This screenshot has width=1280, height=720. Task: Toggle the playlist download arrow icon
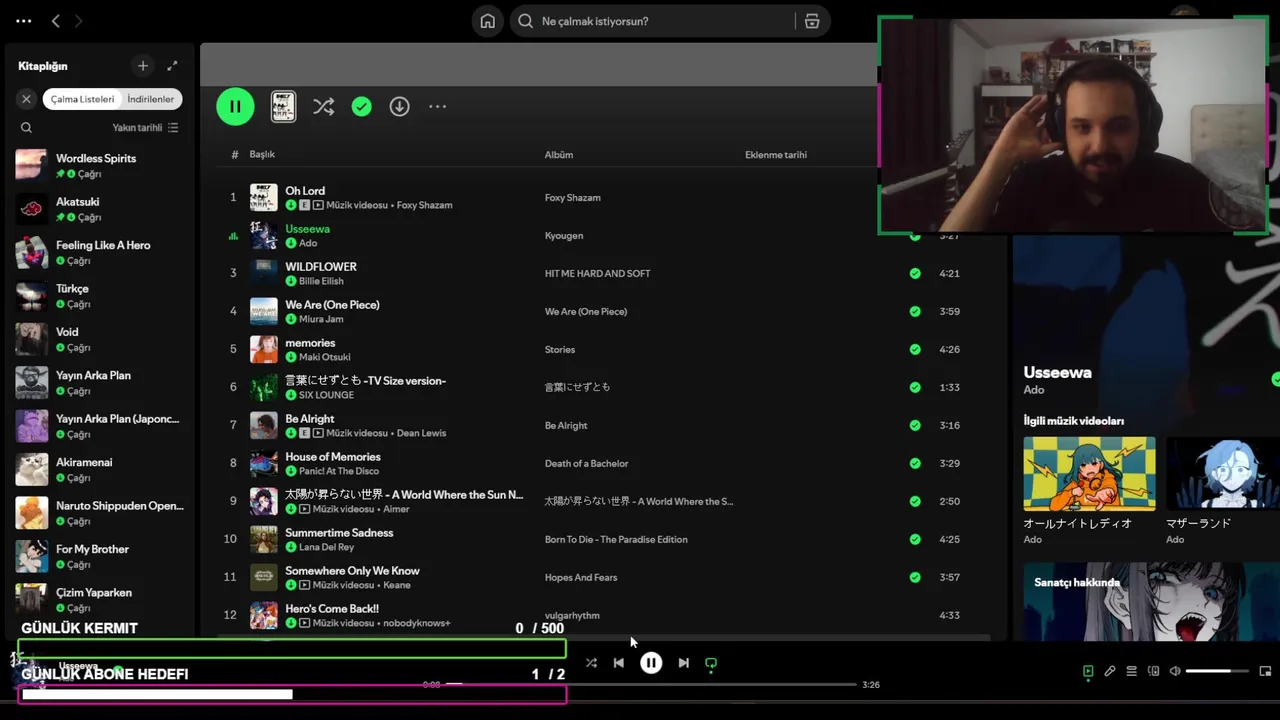pyautogui.click(x=399, y=106)
